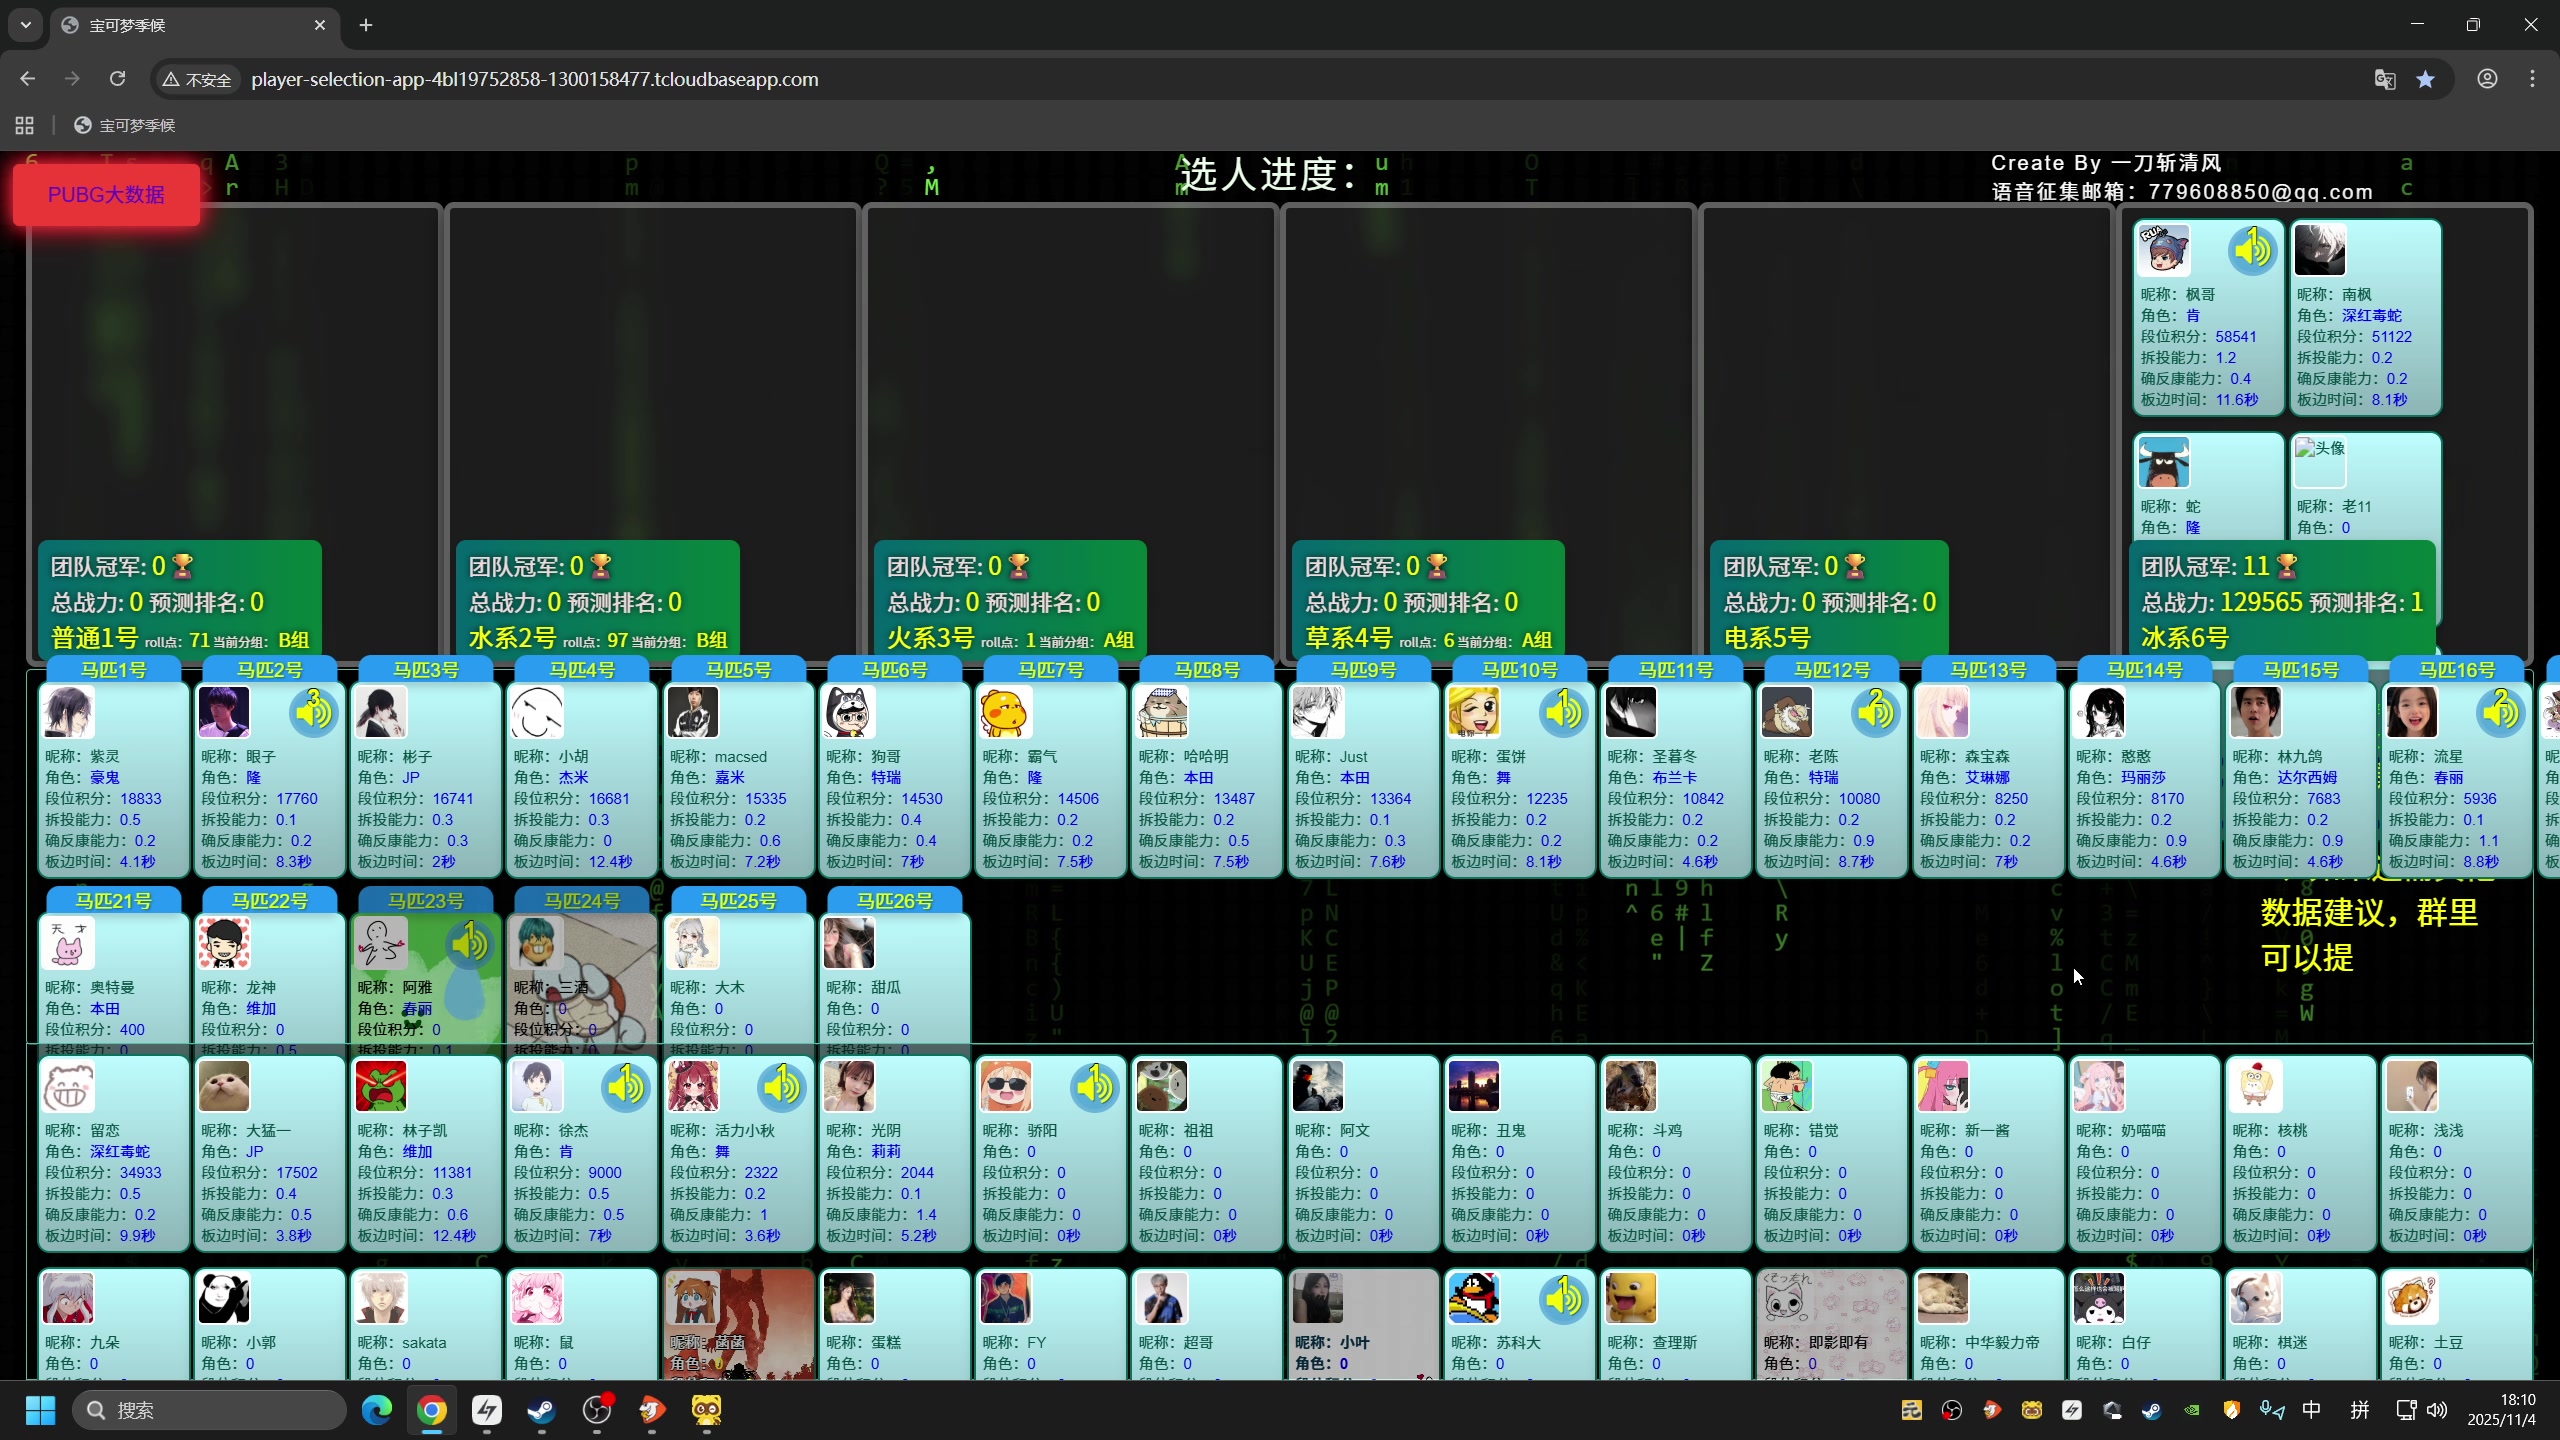Open the PUBG大数据 button
Screen dimensions: 2560x1440
[106, 195]
